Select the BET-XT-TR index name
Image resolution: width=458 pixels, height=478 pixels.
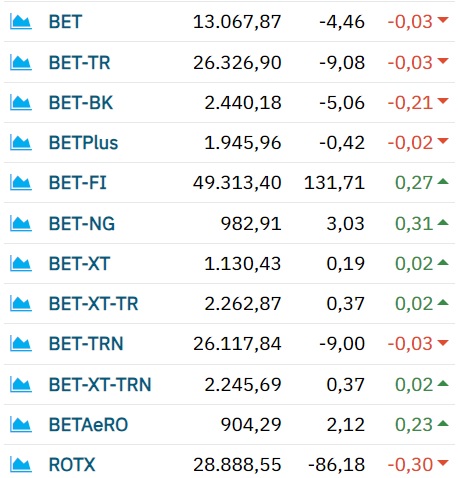[93, 304]
